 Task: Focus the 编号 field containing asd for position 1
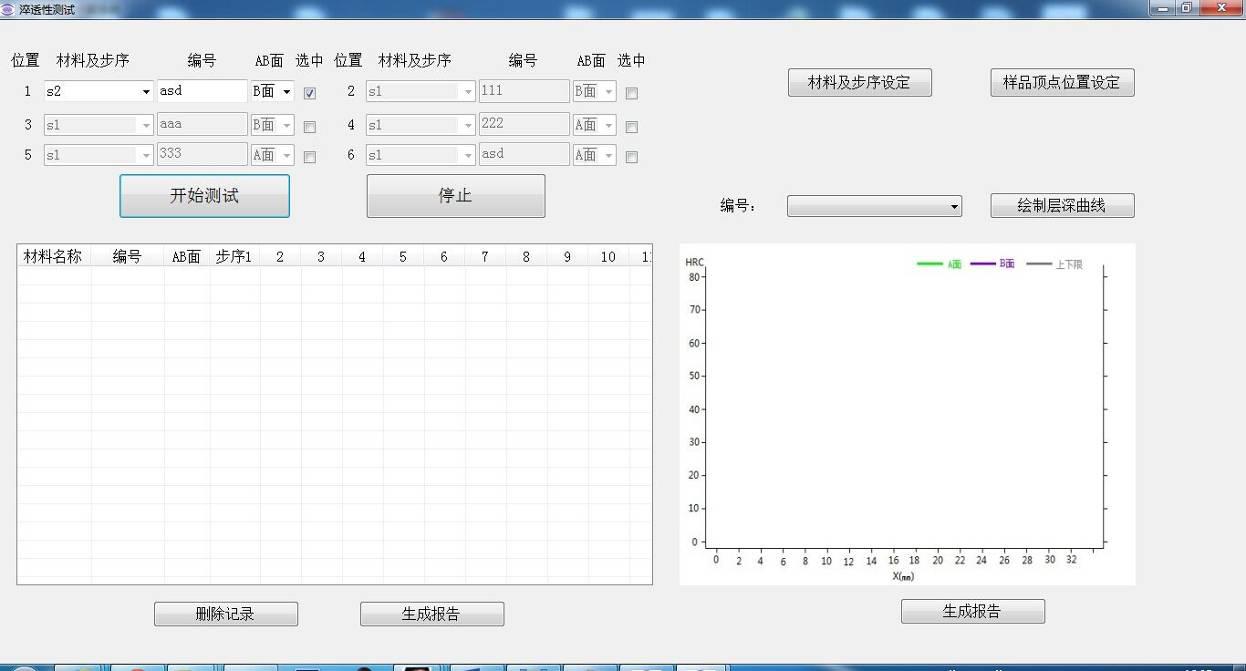click(x=201, y=91)
